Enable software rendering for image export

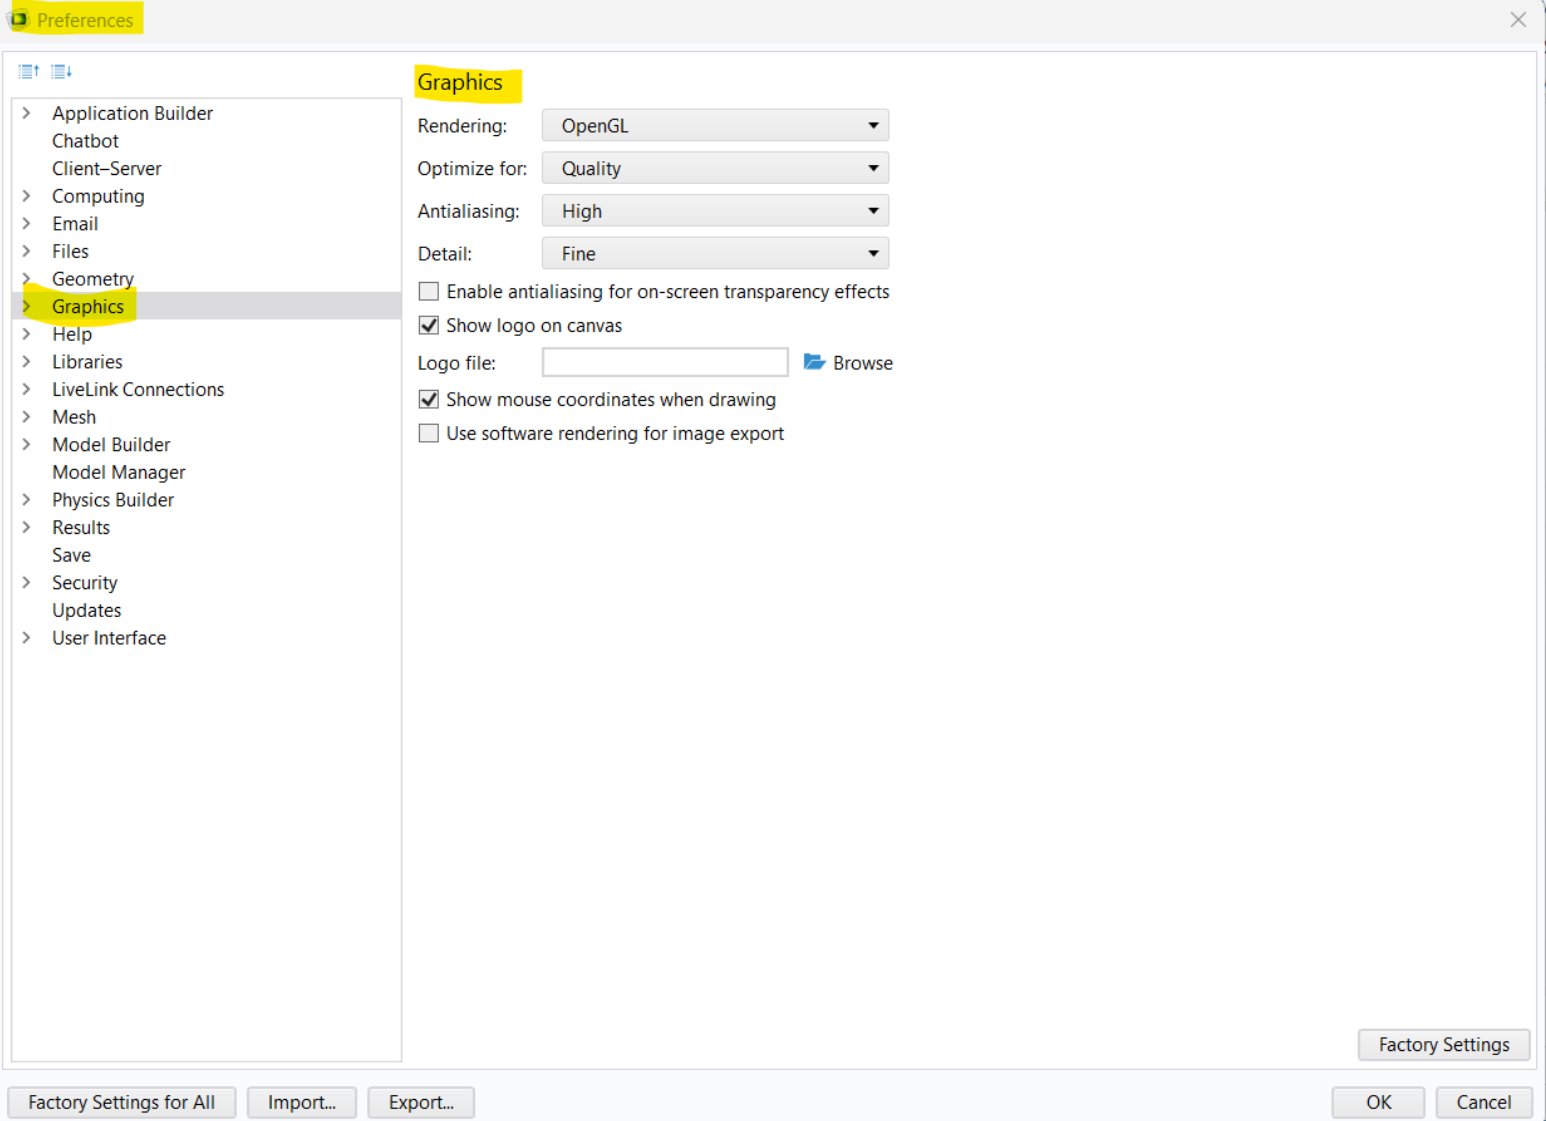pyautogui.click(x=429, y=434)
